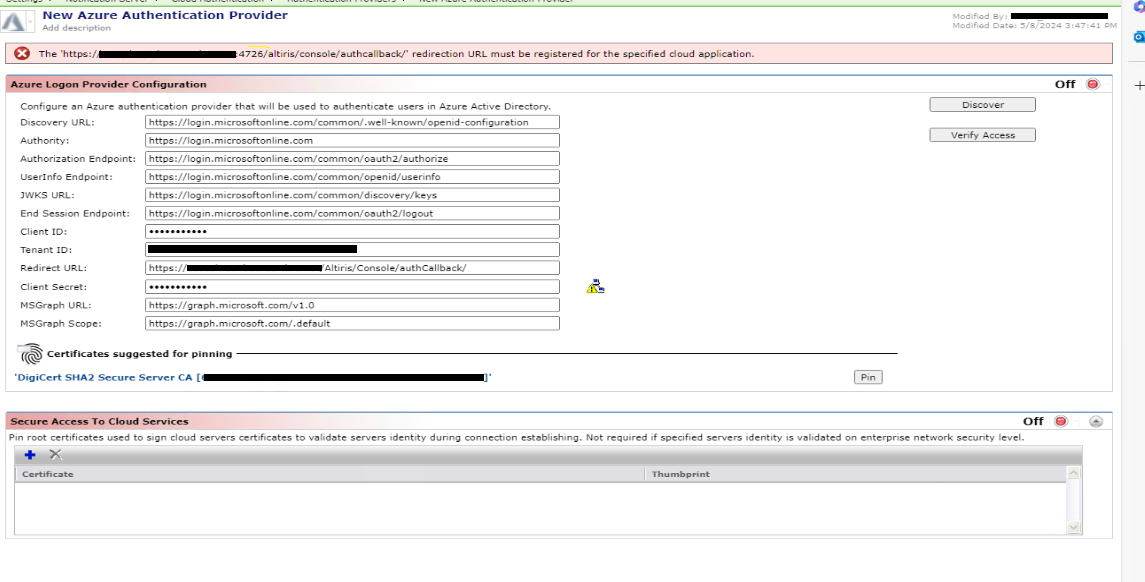Click 'Certificates suggested for pinning' heading
The width and height of the screenshot is (1145, 582).
point(139,353)
